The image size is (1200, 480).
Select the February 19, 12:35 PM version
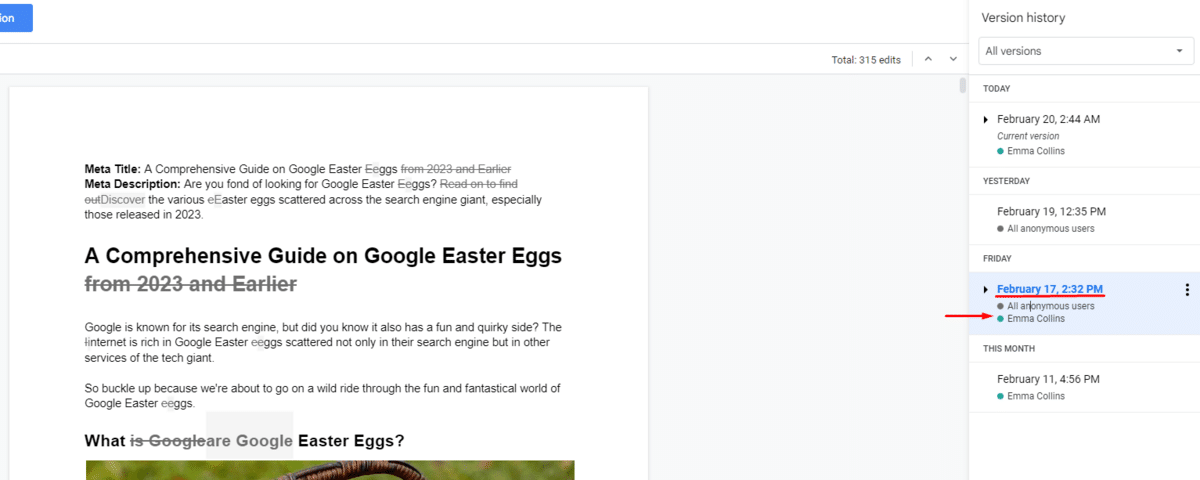(1050, 212)
